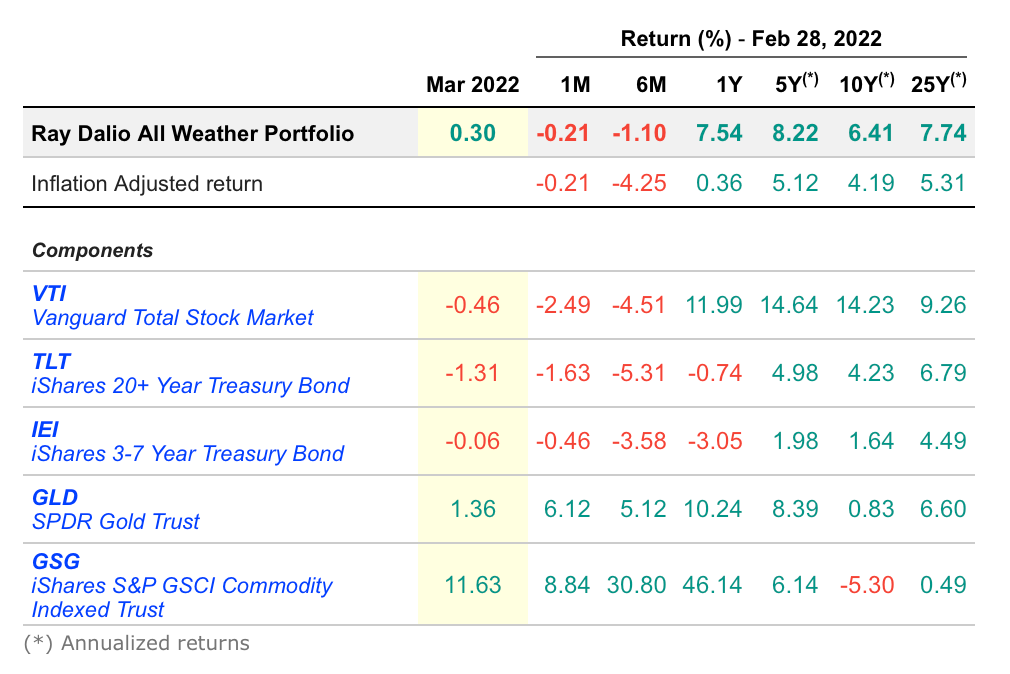Viewport: 1010px width, 674px height.
Task: Select TLT 5Y return 4.98
Action: pyautogui.click(x=795, y=373)
